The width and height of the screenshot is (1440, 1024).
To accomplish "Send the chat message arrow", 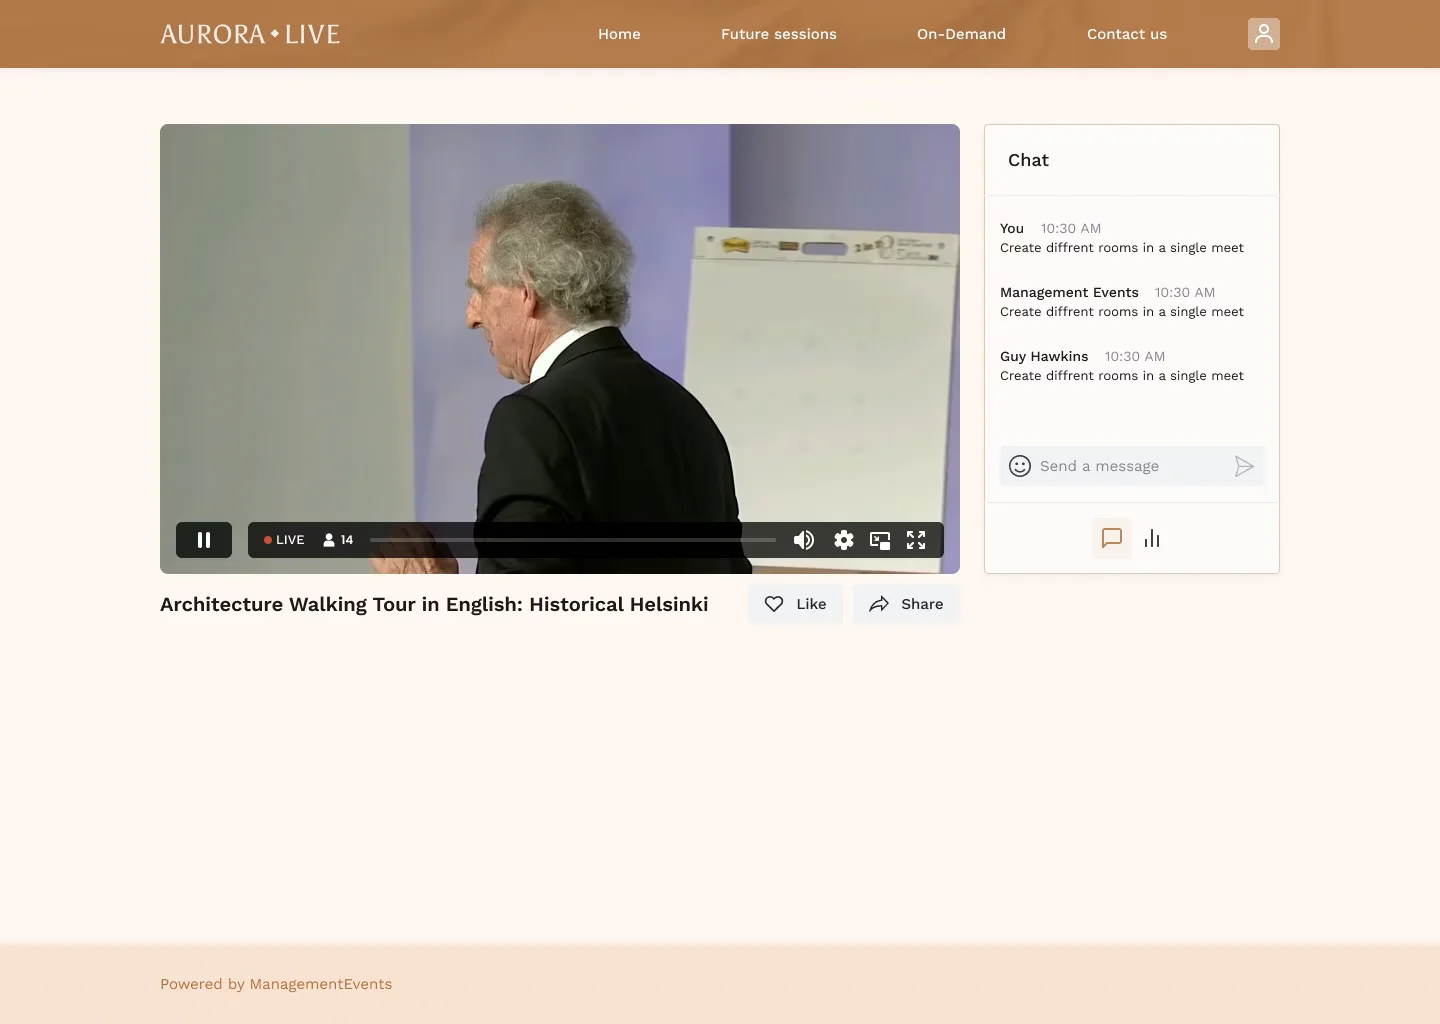I will (1244, 466).
